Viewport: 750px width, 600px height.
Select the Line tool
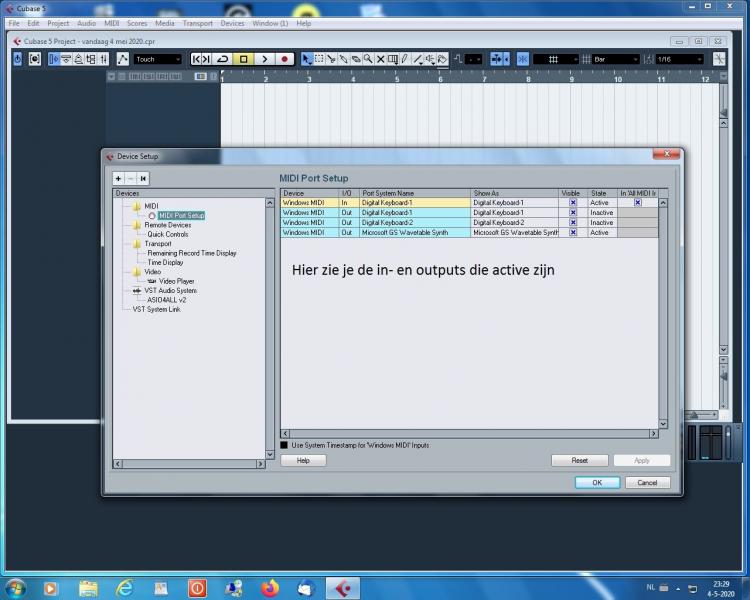[x=418, y=59]
